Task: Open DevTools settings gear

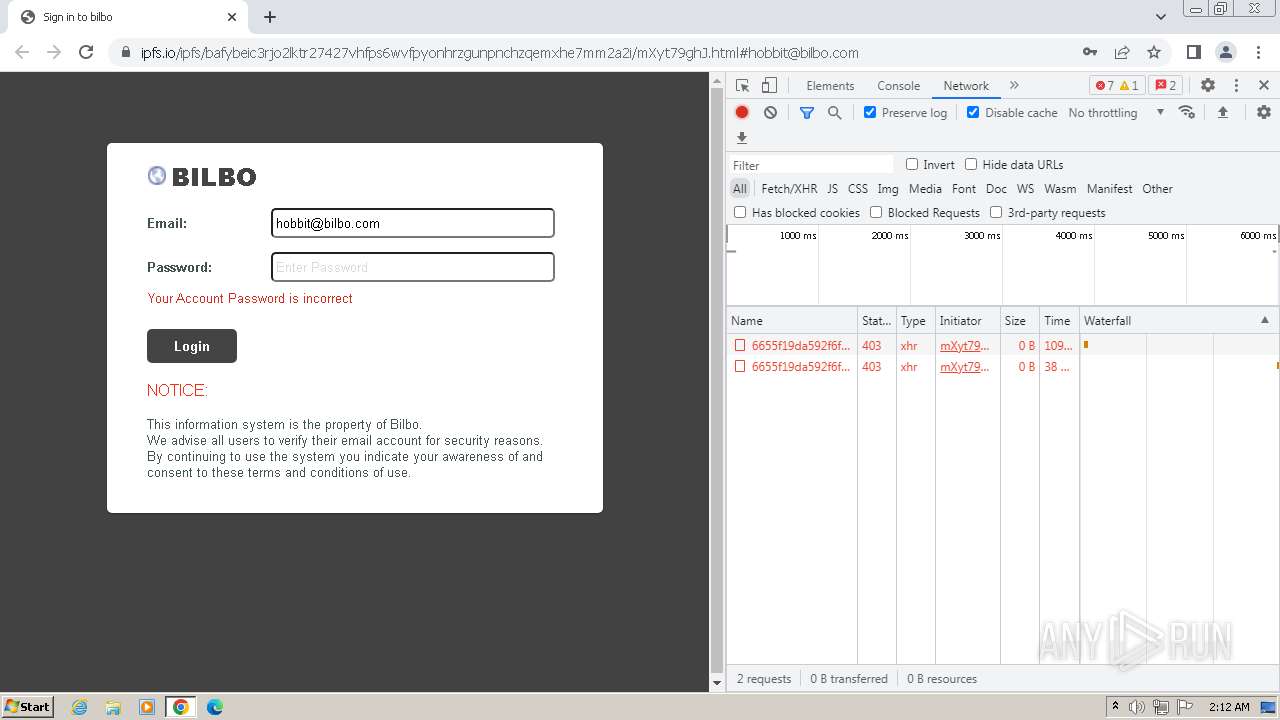Action: click(x=1208, y=86)
